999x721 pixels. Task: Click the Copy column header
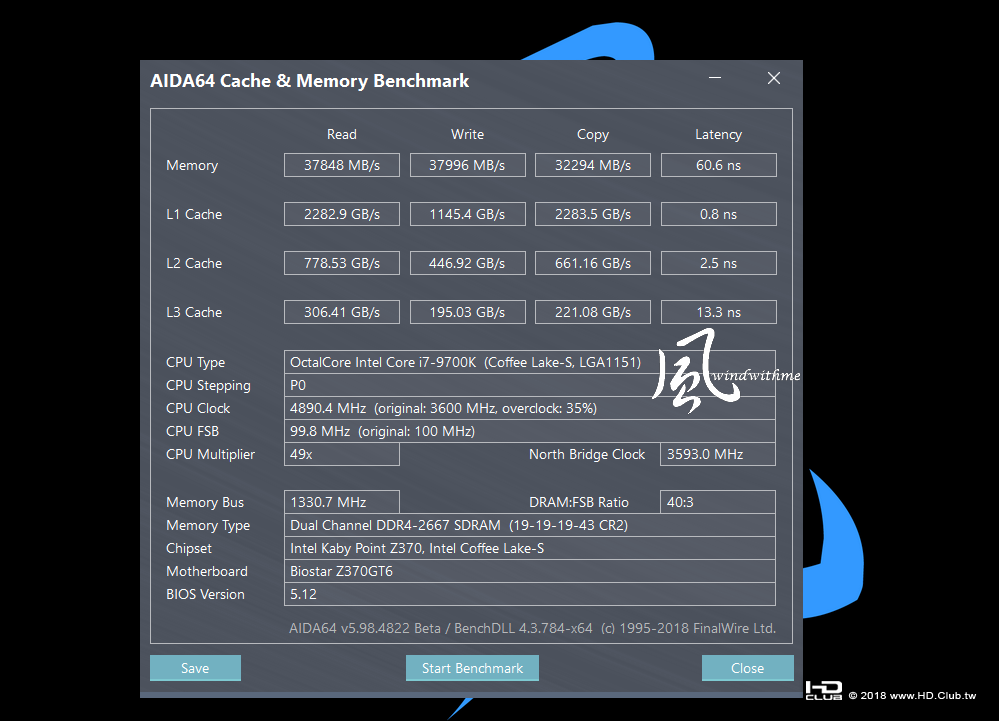click(x=593, y=134)
